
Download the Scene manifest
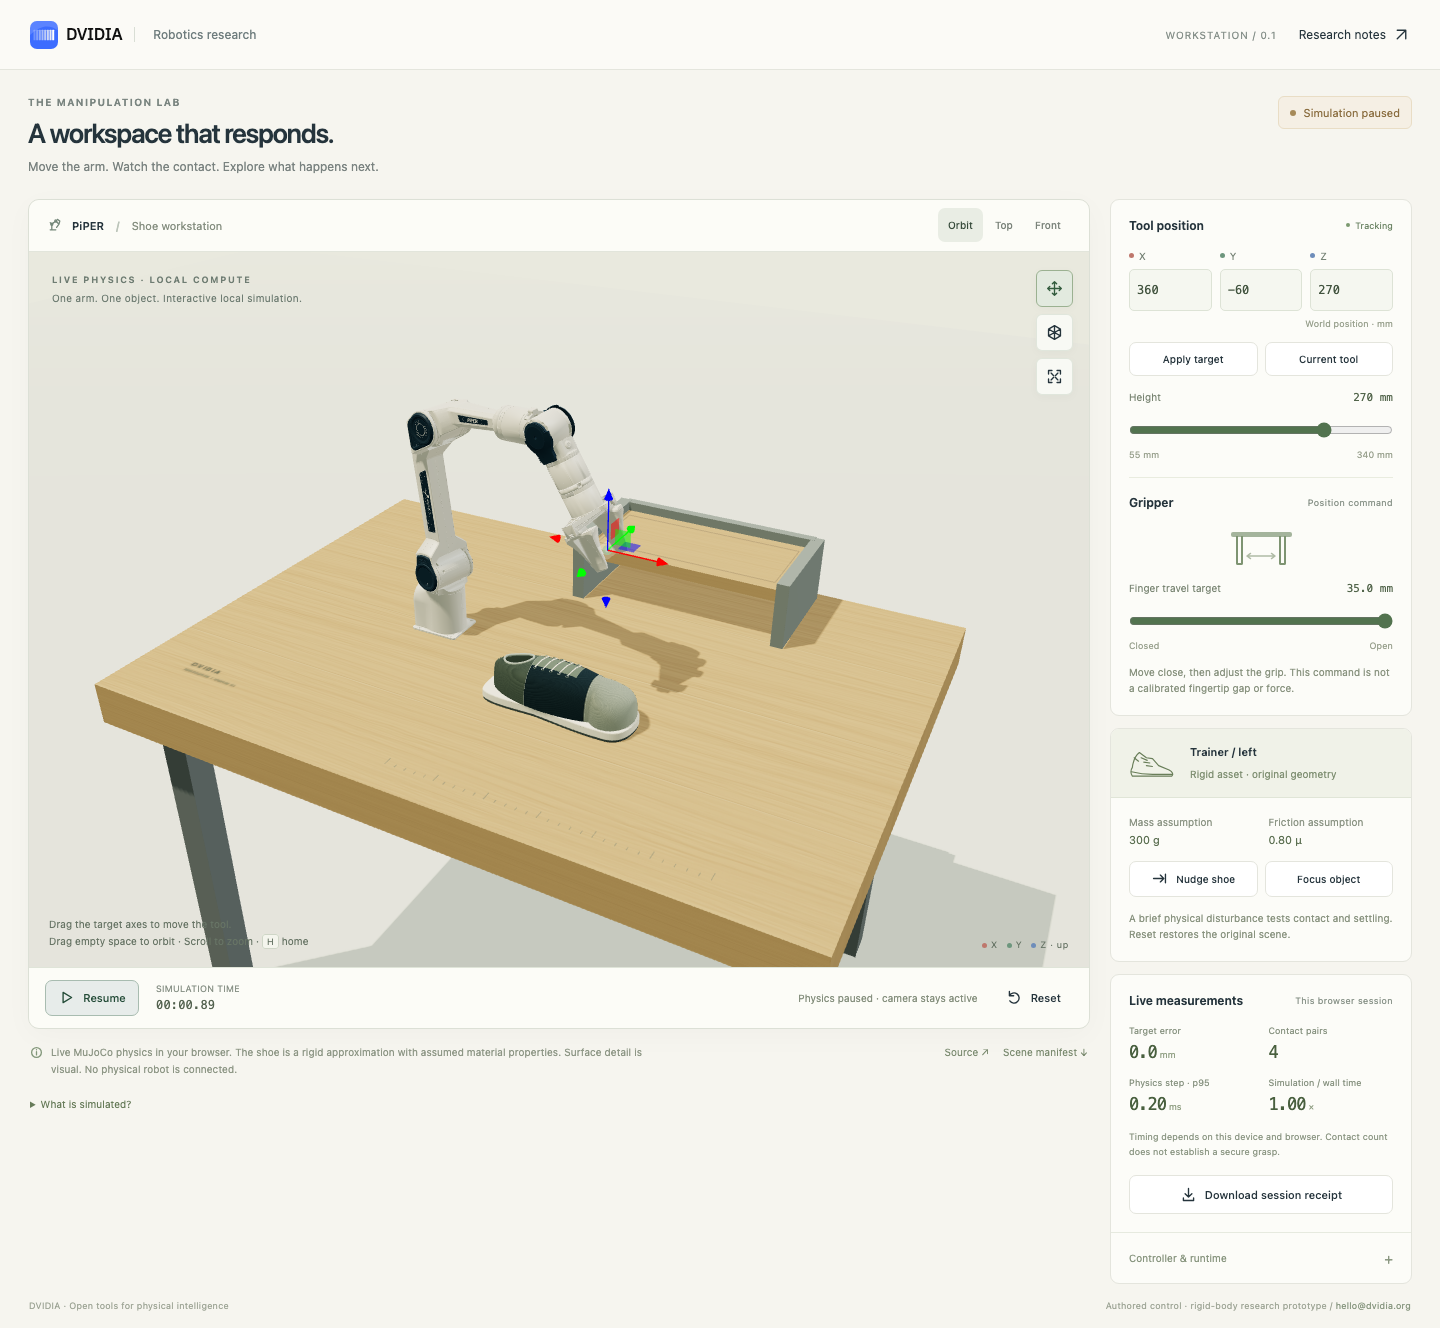coord(1045,1053)
